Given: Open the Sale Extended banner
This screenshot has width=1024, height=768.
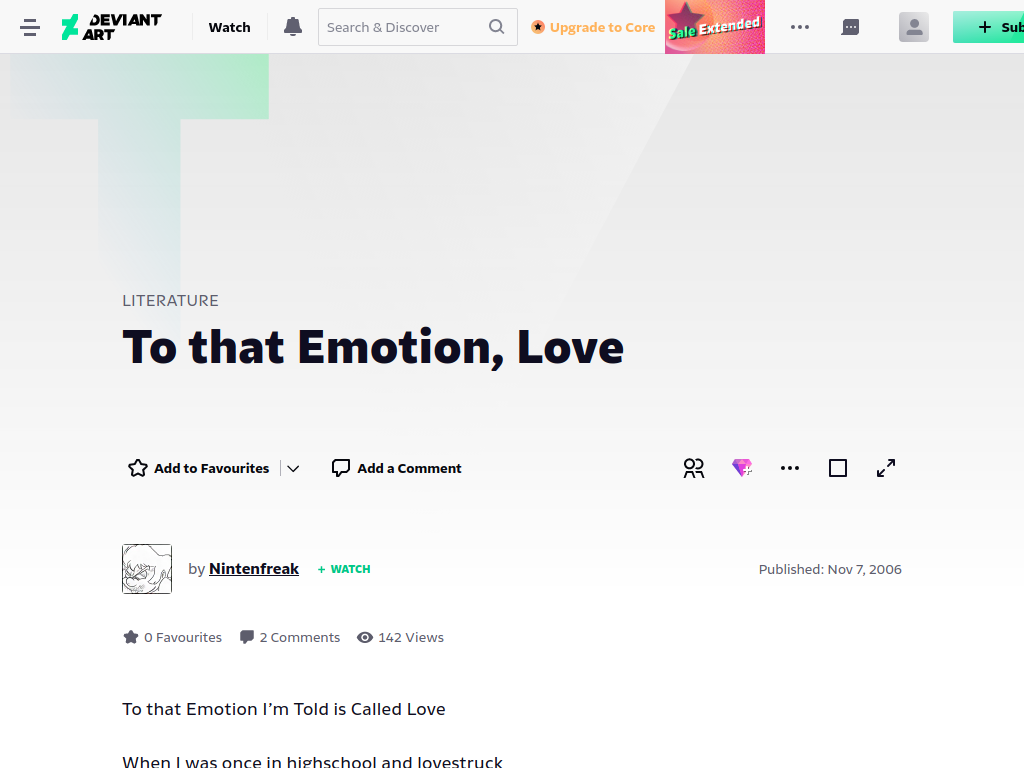Looking at the screenshot, I should (714, 27).
